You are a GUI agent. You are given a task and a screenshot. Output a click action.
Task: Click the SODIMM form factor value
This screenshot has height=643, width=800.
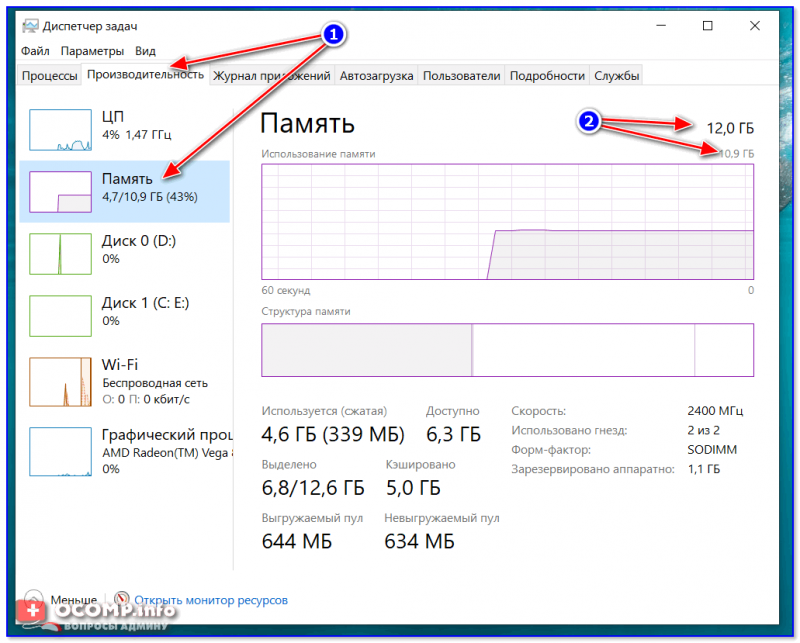tap(712, 450)
